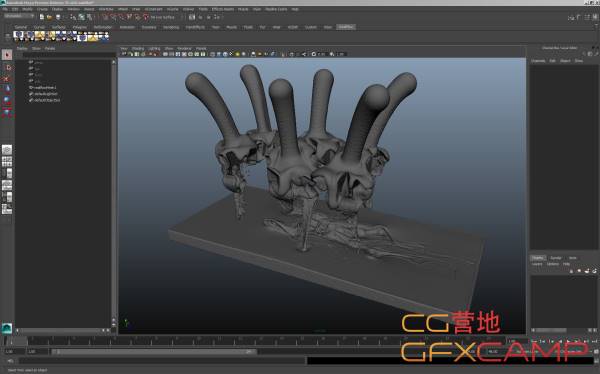Open the viewport Lighting menu
Image resolution: width=600 pixels, height=374 pixels.
point(155,49)
